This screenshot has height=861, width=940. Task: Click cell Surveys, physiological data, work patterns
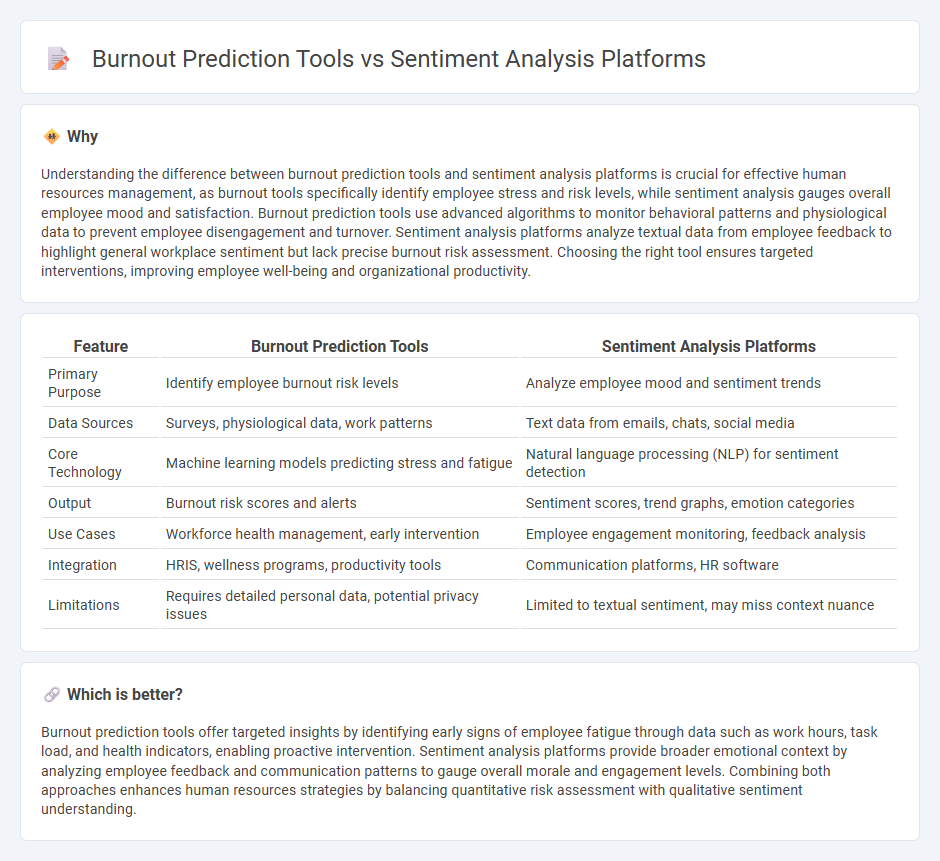(339, 423)
